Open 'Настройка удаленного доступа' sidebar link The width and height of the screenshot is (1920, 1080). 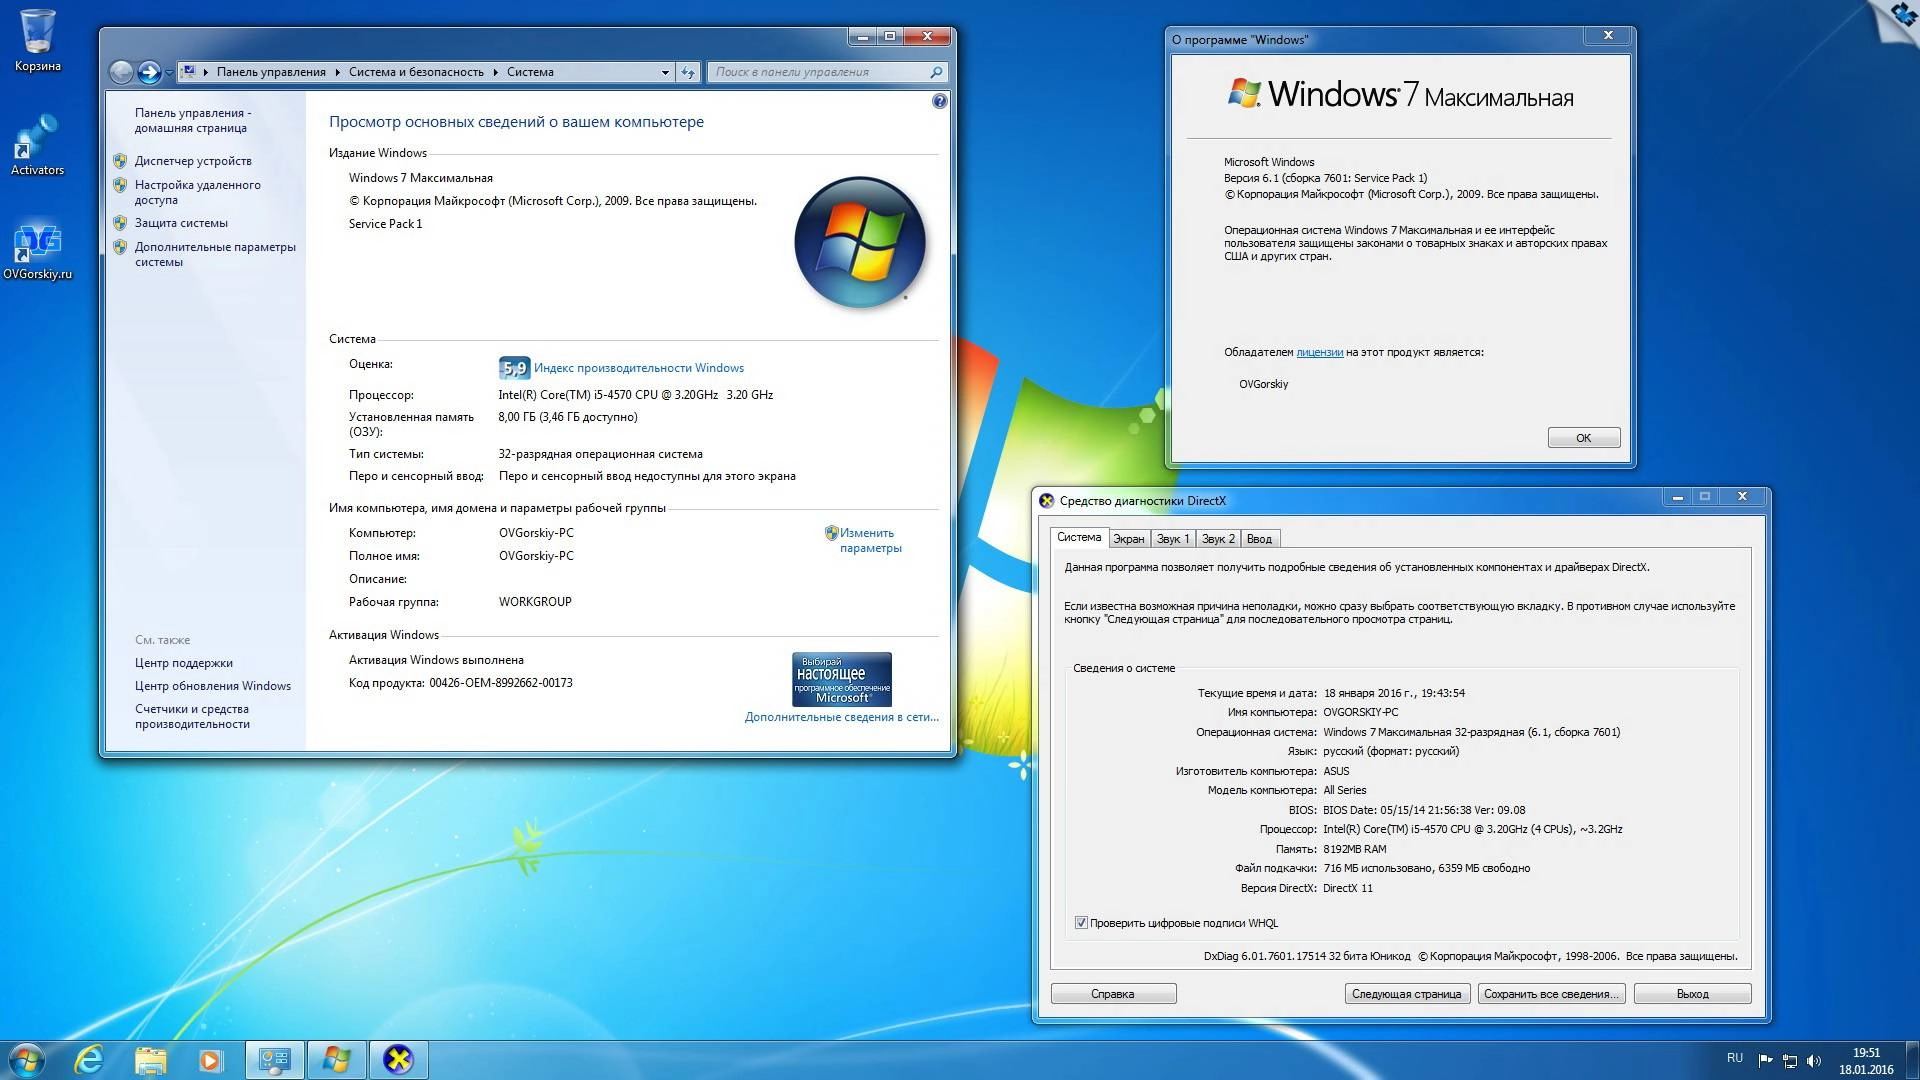198,192
